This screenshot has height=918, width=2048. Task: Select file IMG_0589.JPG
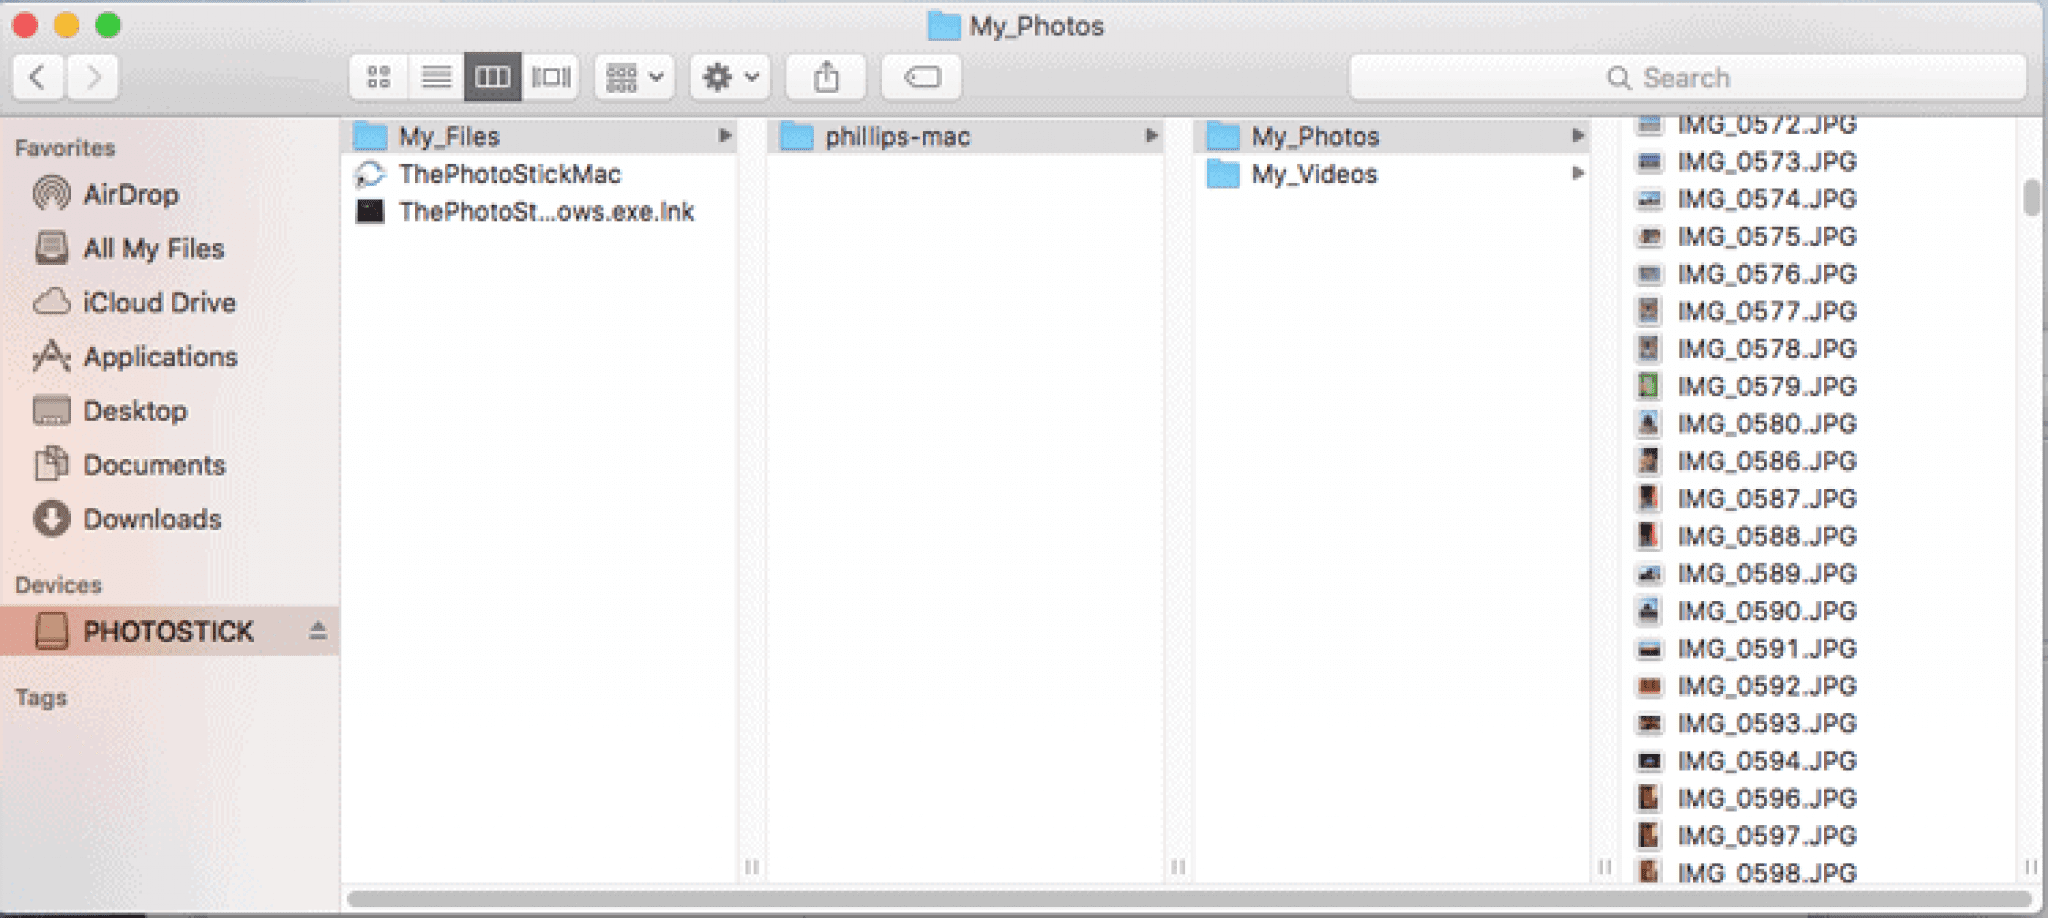(x=1766, y=574)
